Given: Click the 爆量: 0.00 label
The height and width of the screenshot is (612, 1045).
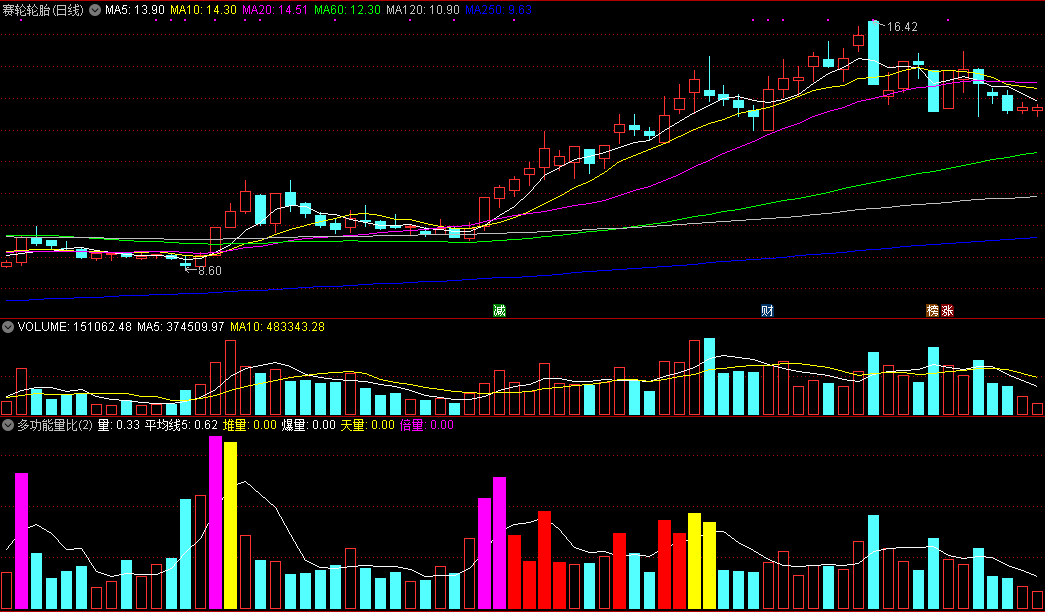Looking at the screenshot, I should click(309, 425).
